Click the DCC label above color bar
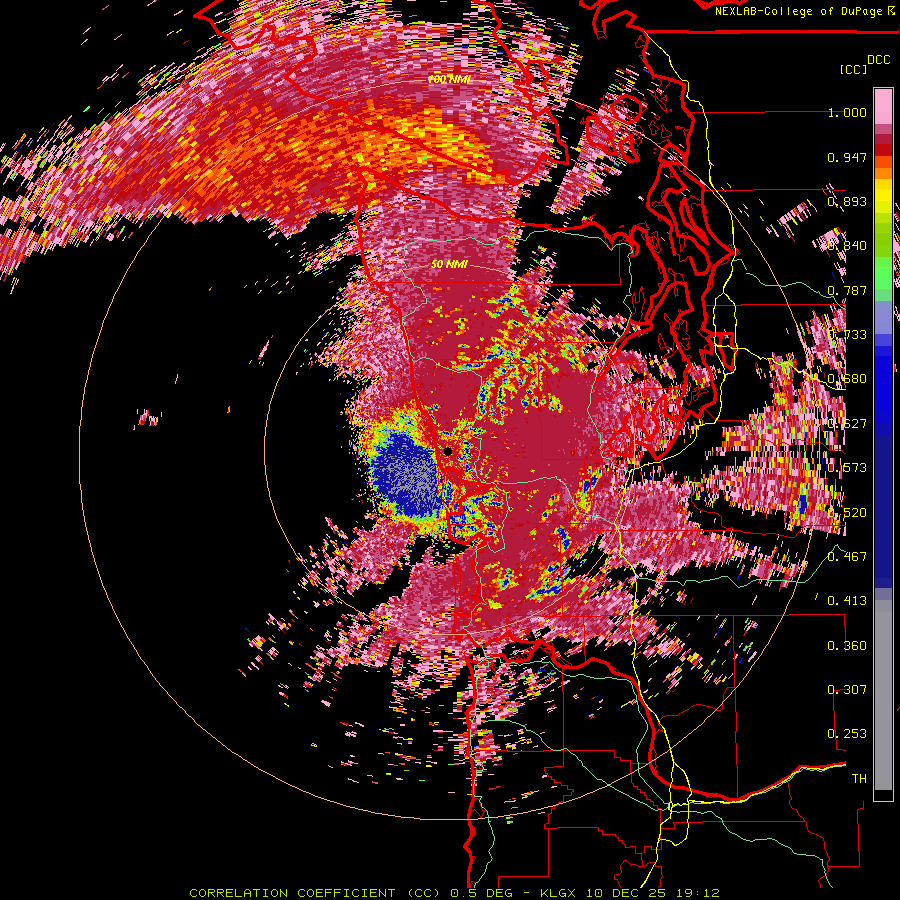Viewport: 900px width, 900px height. (878, 60)
